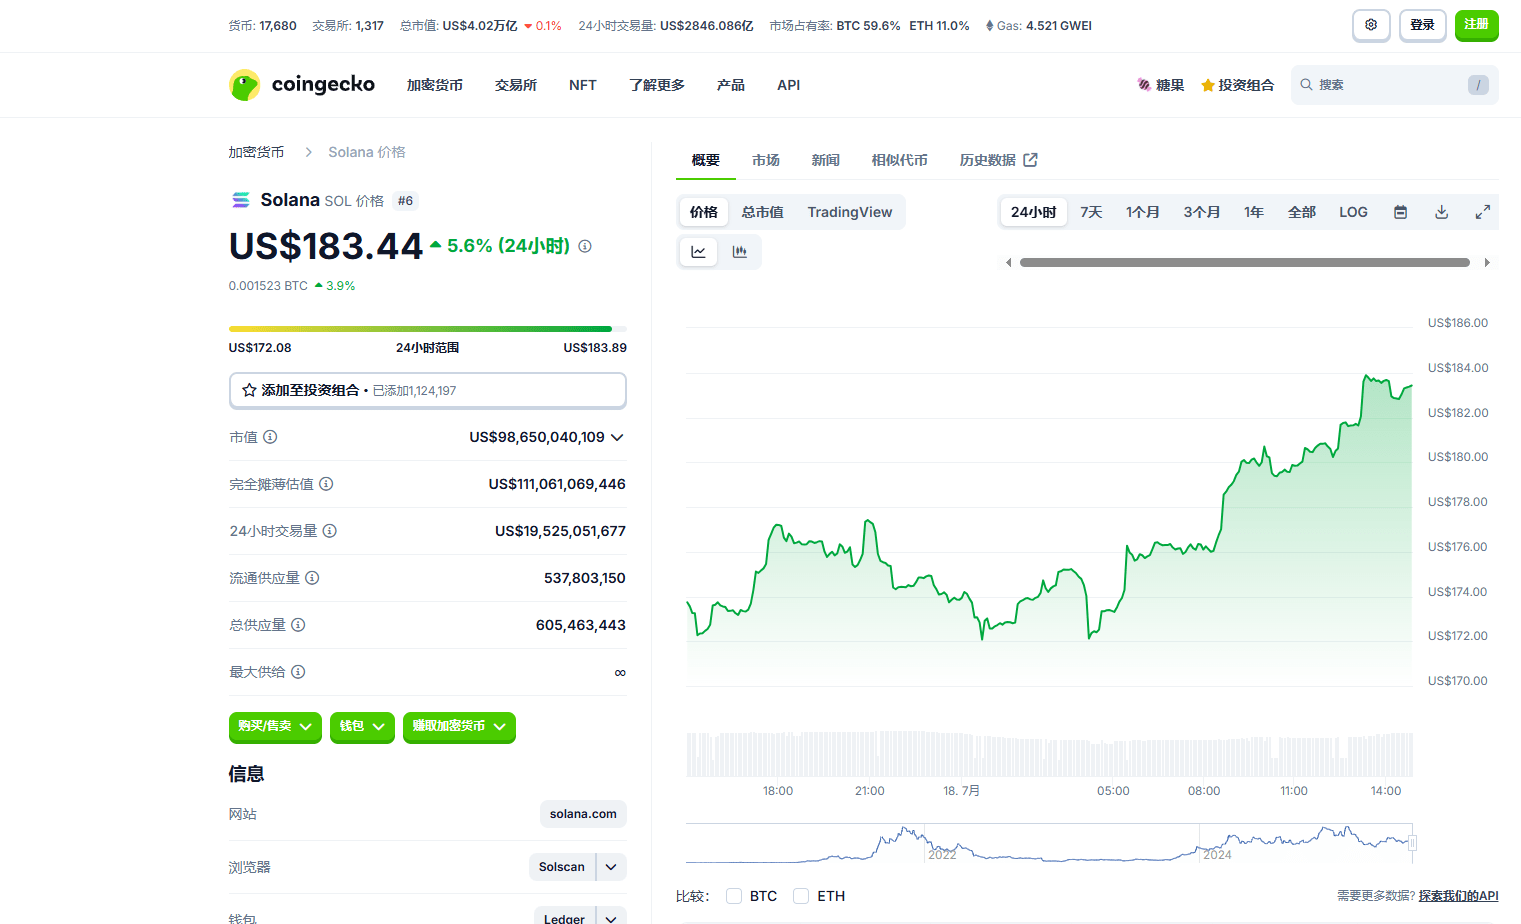Click 添加至投资组合 button
This screenshot has width=1521, height=924.
click(x=428, y=390)
